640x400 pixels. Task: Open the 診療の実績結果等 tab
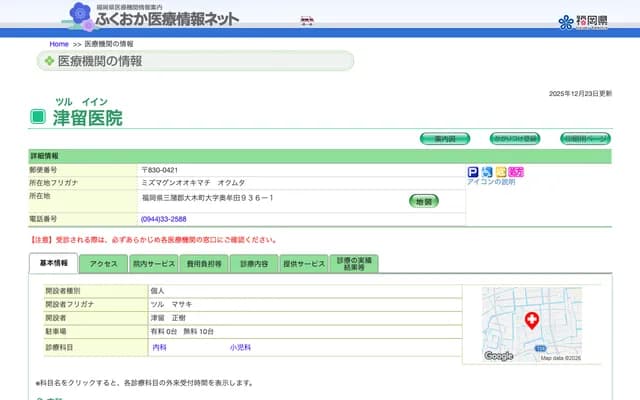pos(354,264)
